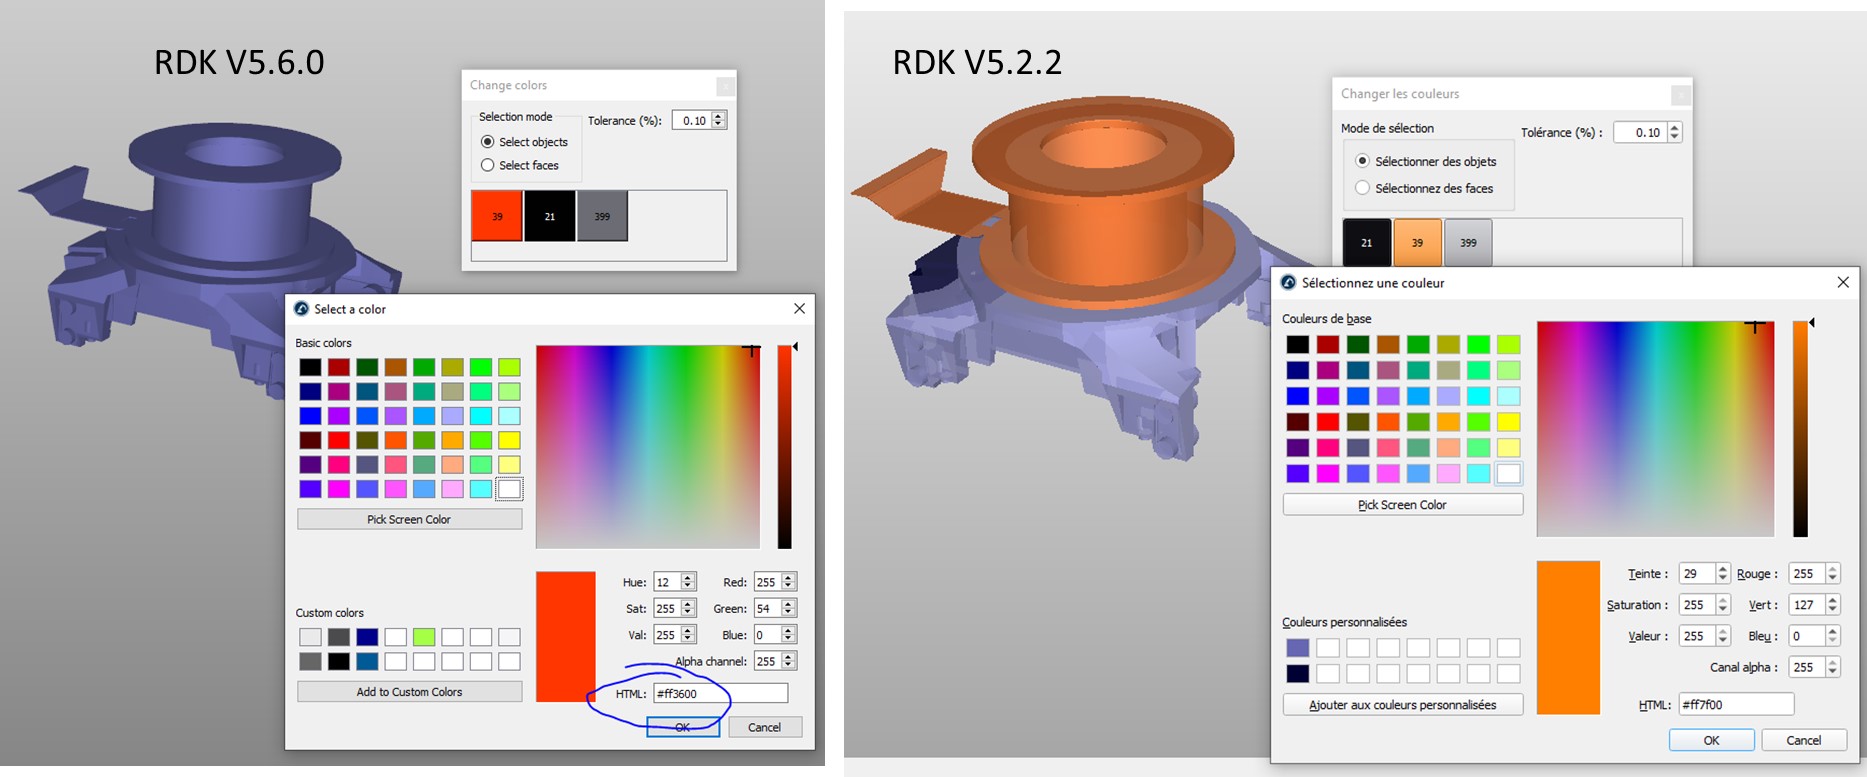
Task: Decrease Tolérance (%) with its down arrow
Action: [x=1675, y=137]
